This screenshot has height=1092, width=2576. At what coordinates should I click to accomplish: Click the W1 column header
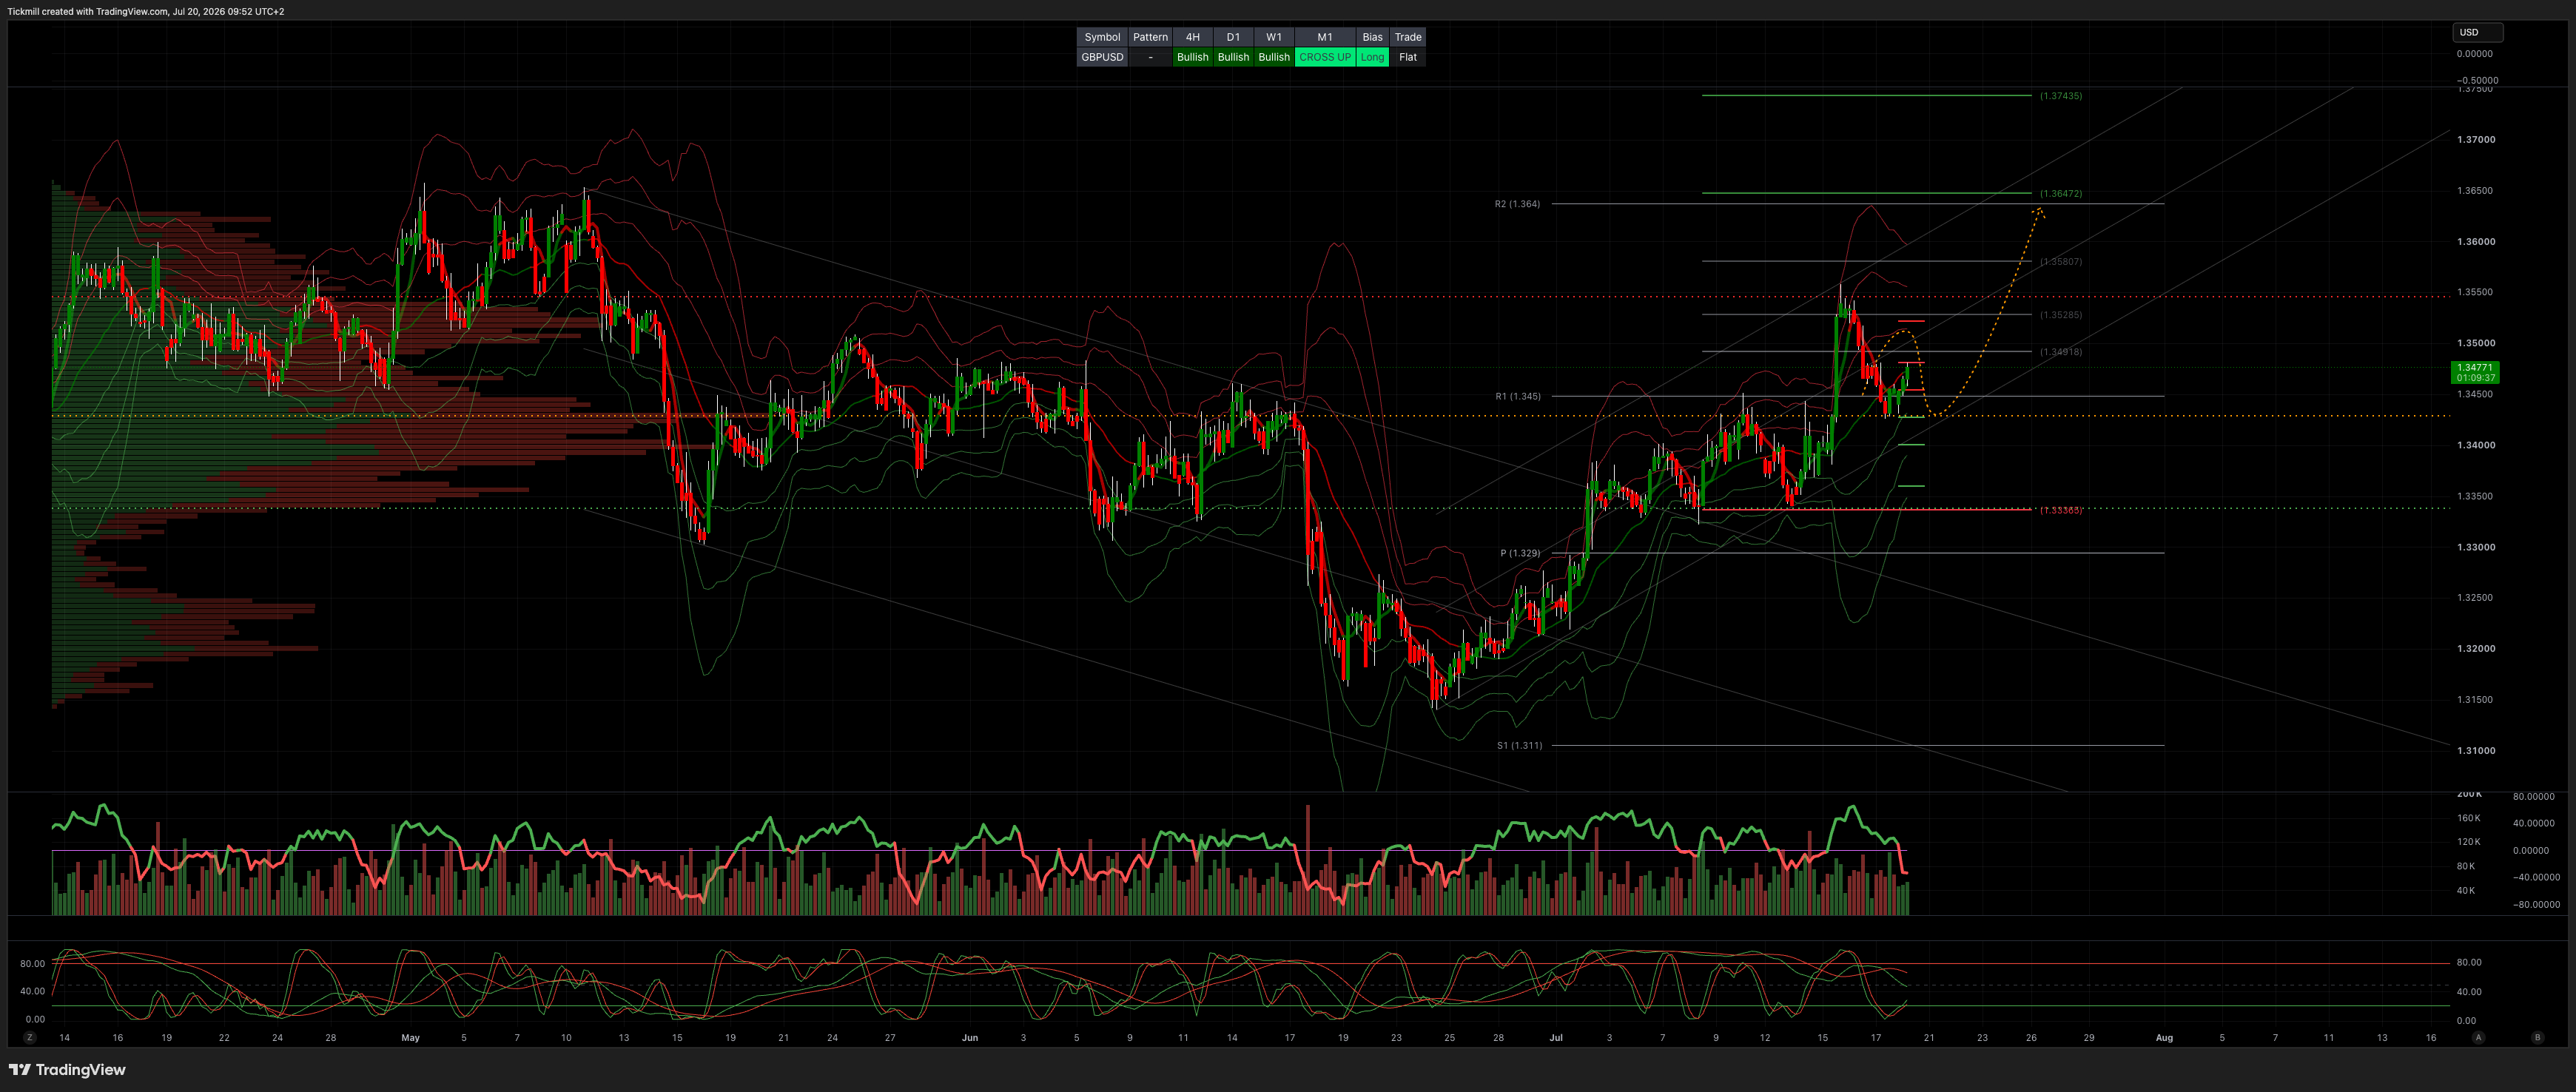(1274, 37)
